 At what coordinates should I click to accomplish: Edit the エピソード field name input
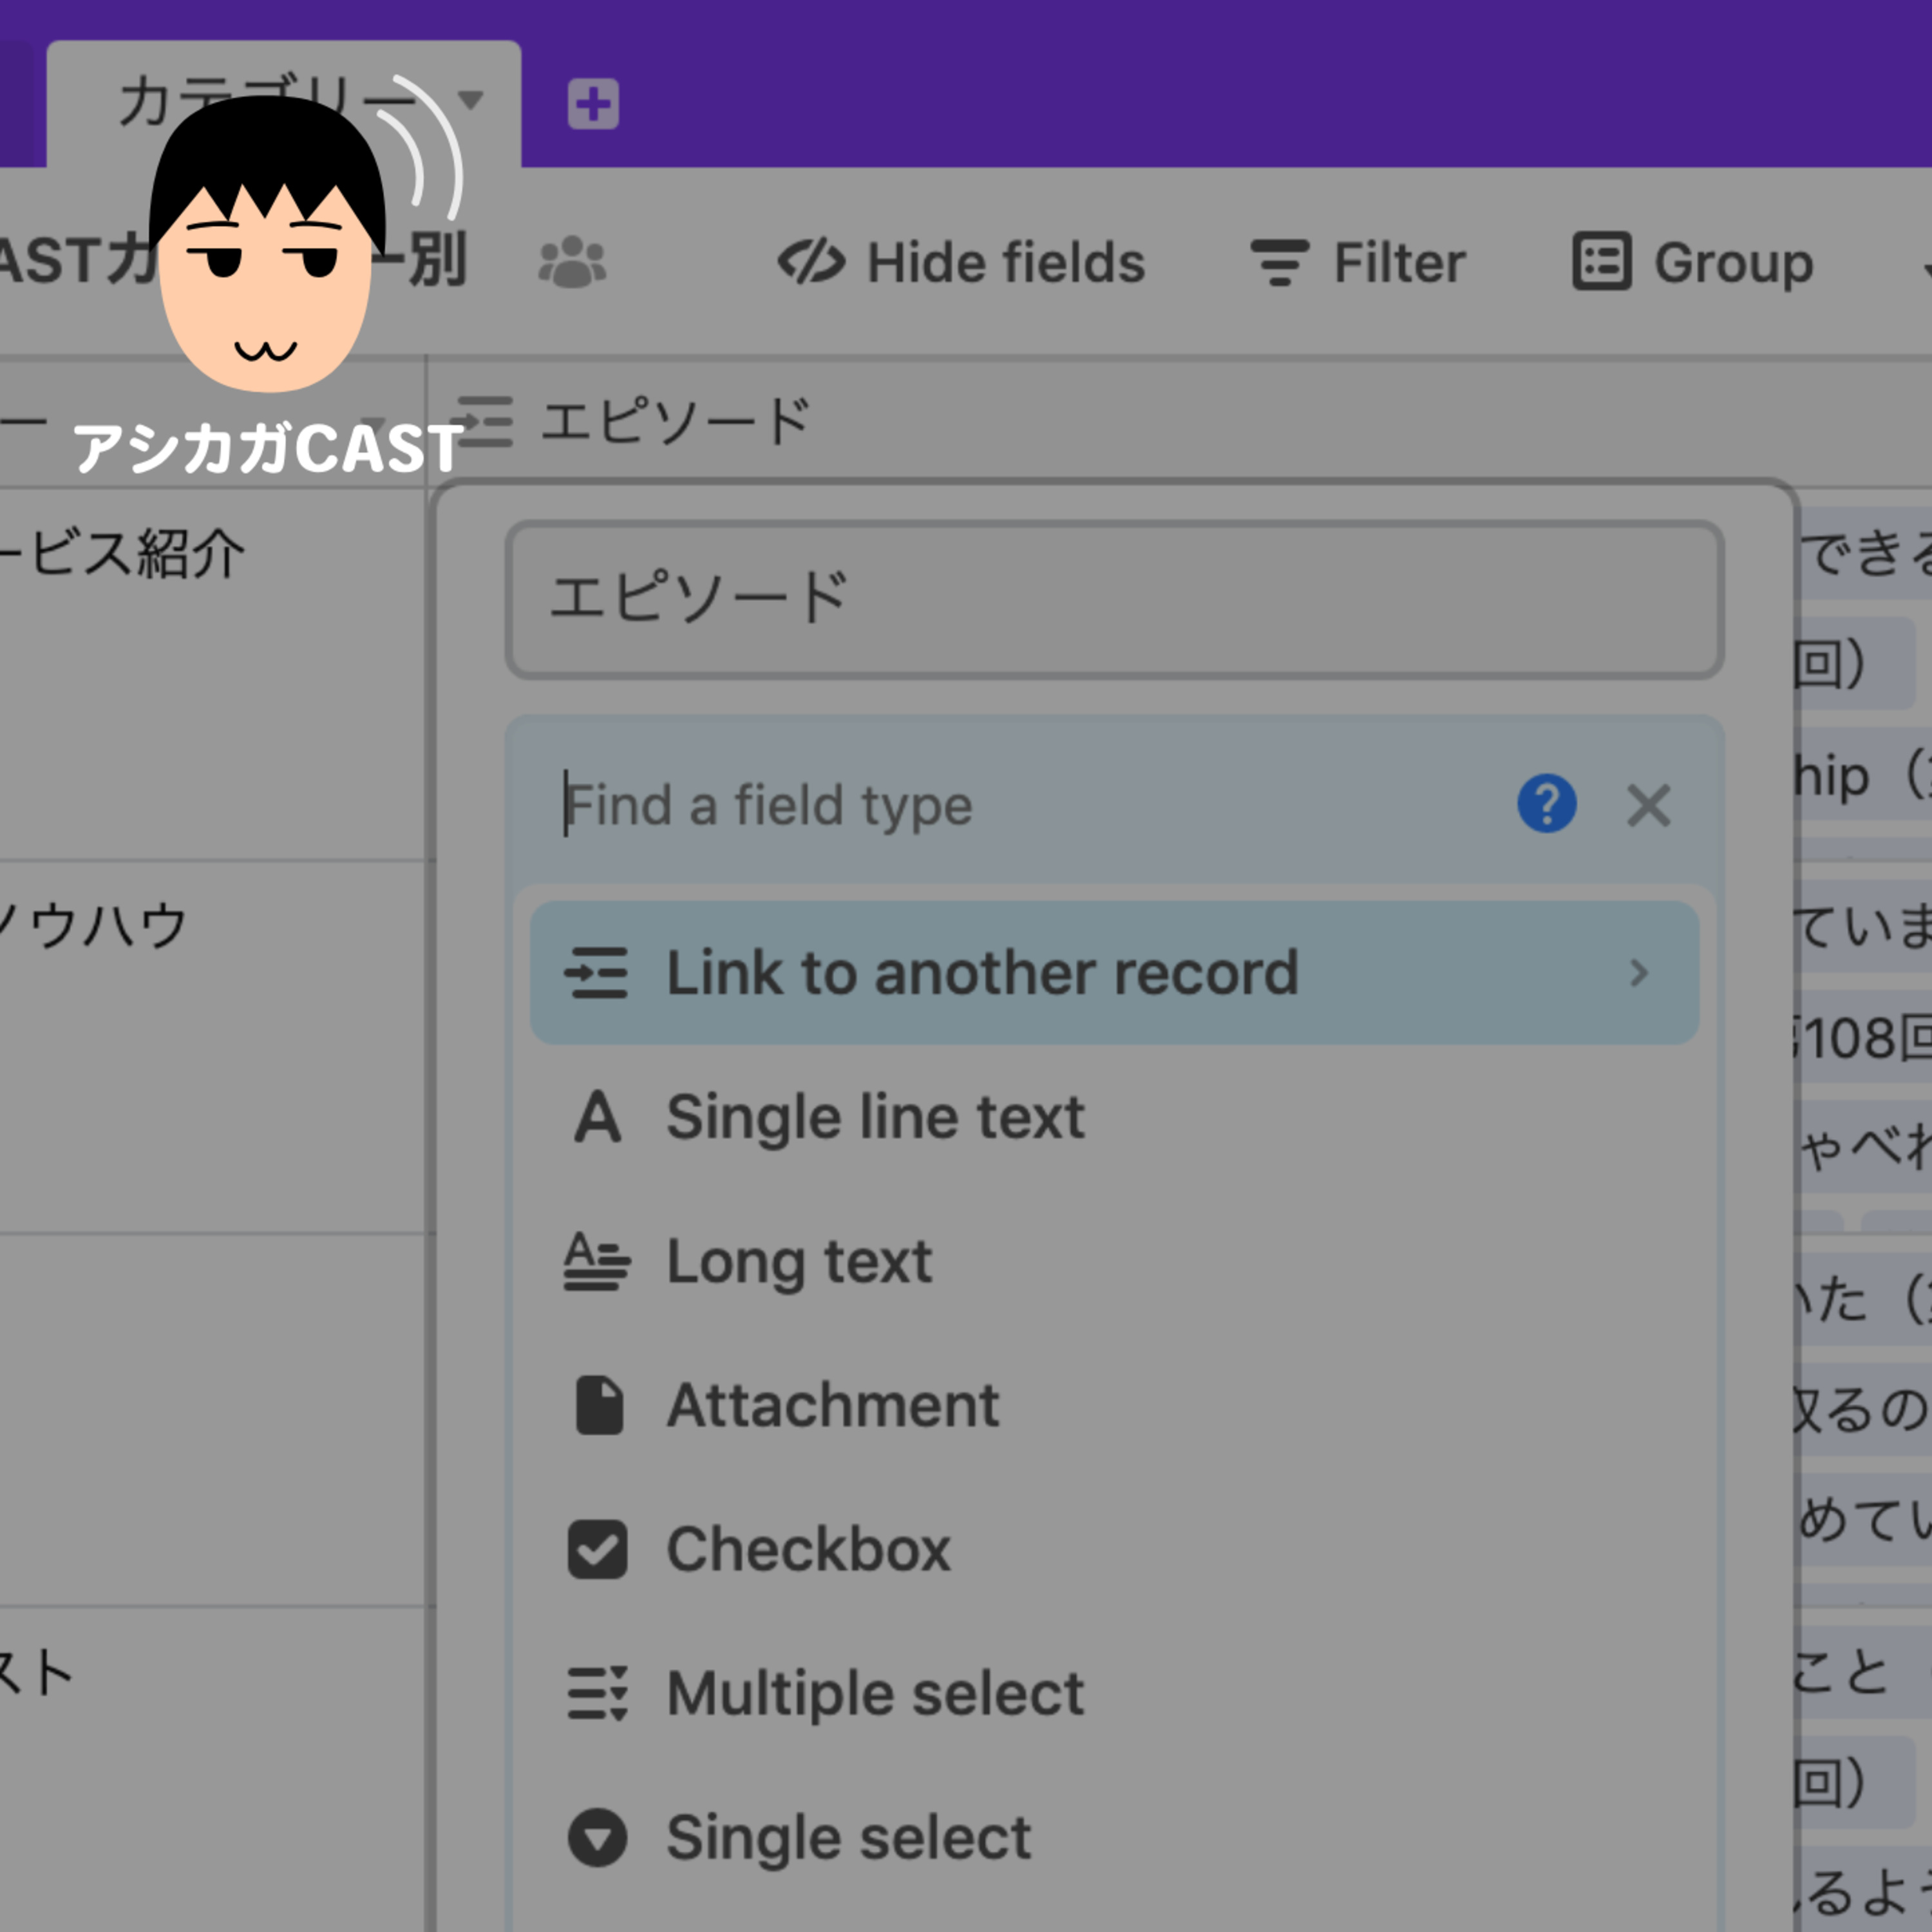(1113, 599)
